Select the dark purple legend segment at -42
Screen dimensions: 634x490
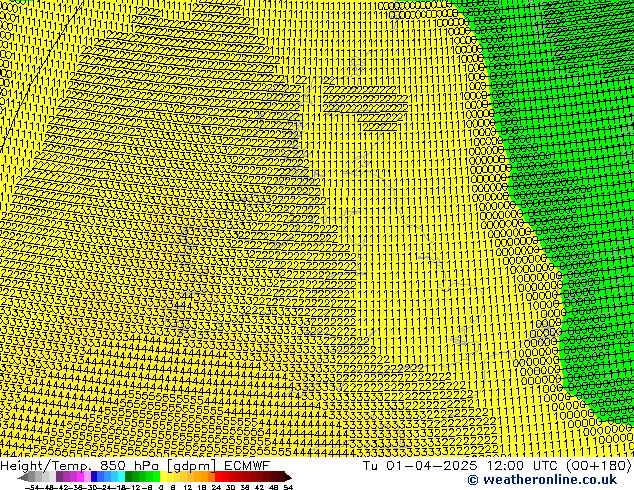[59, 477]
